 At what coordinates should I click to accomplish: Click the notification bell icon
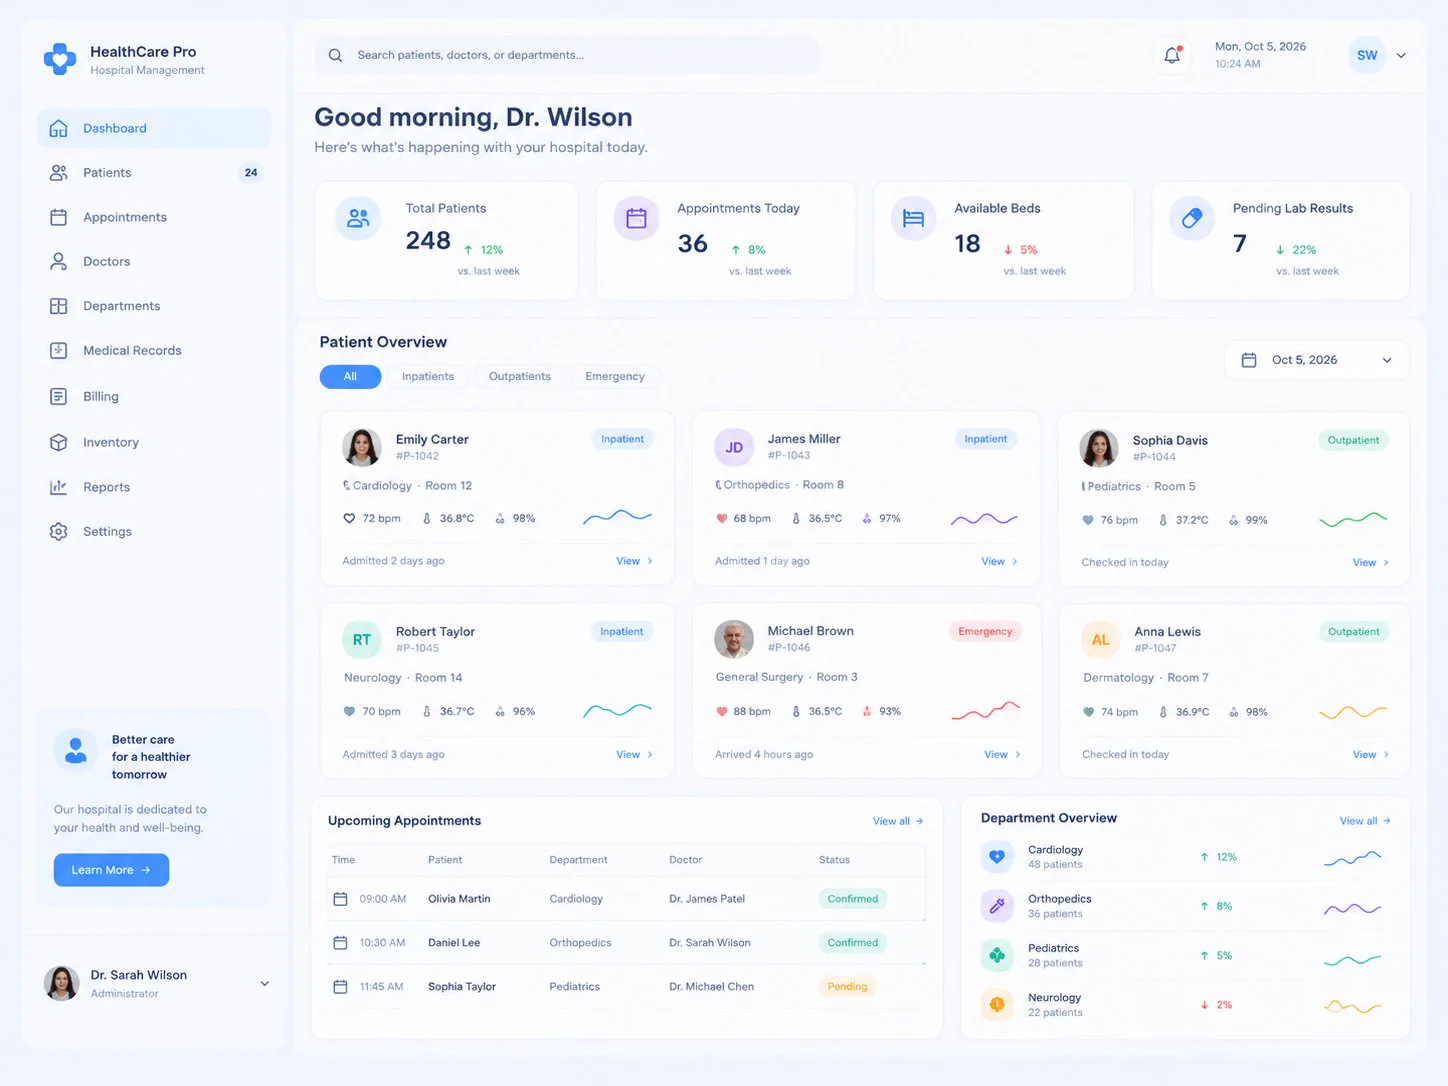(x=1172, y=55)
